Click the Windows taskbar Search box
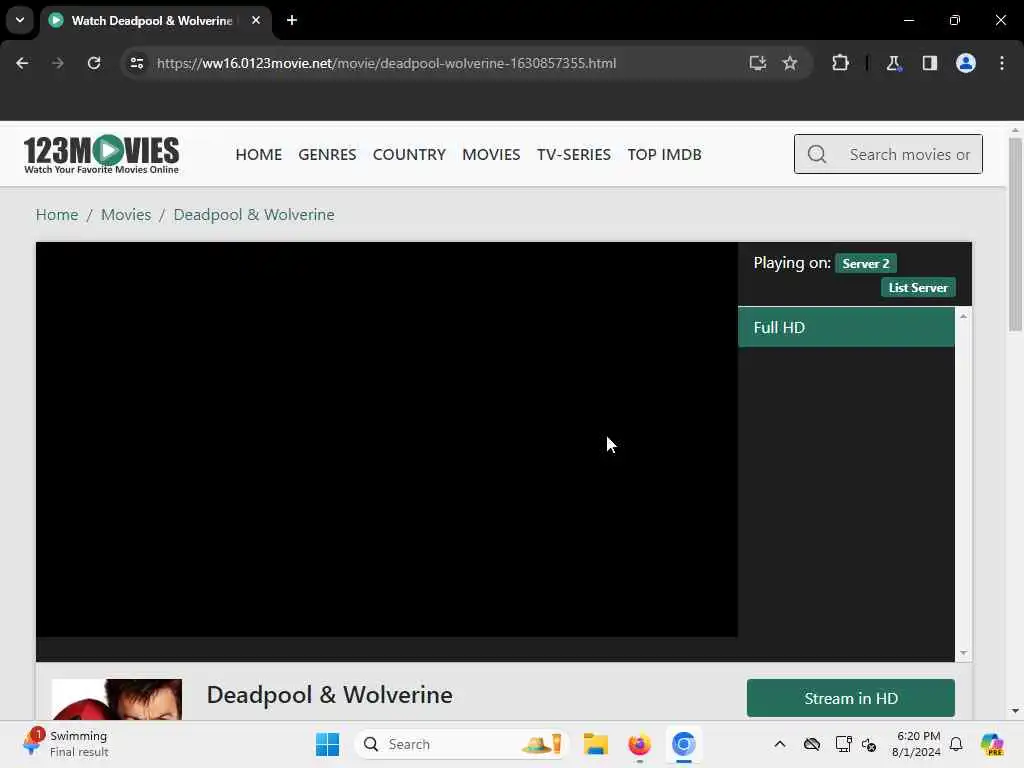 click(462, 744)
